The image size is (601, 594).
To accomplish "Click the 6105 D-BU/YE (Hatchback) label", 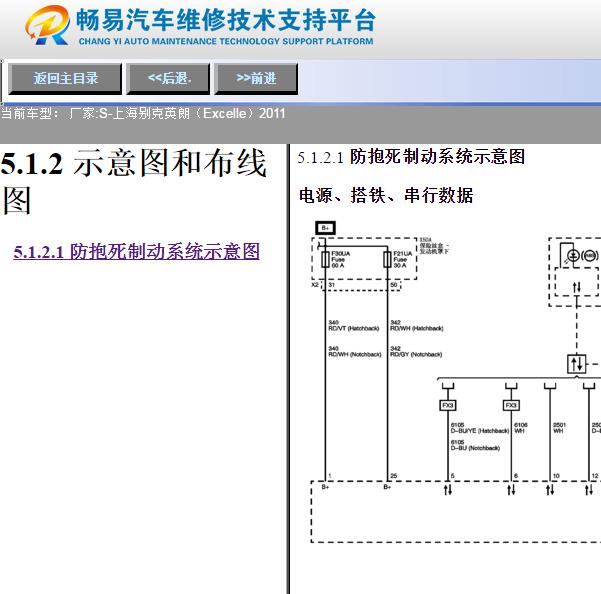I will tap(480, 428).
